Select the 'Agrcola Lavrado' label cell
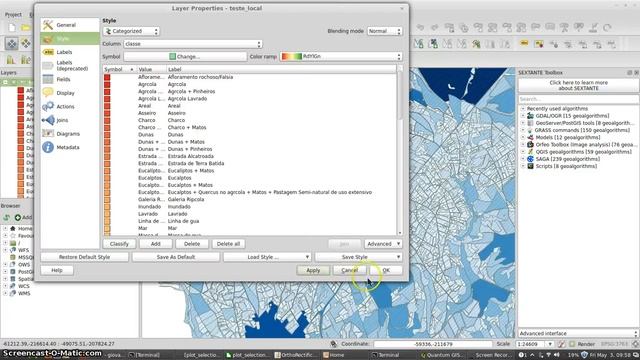Image resolution: width=640 pixels, height=360 pixels. 187,98
